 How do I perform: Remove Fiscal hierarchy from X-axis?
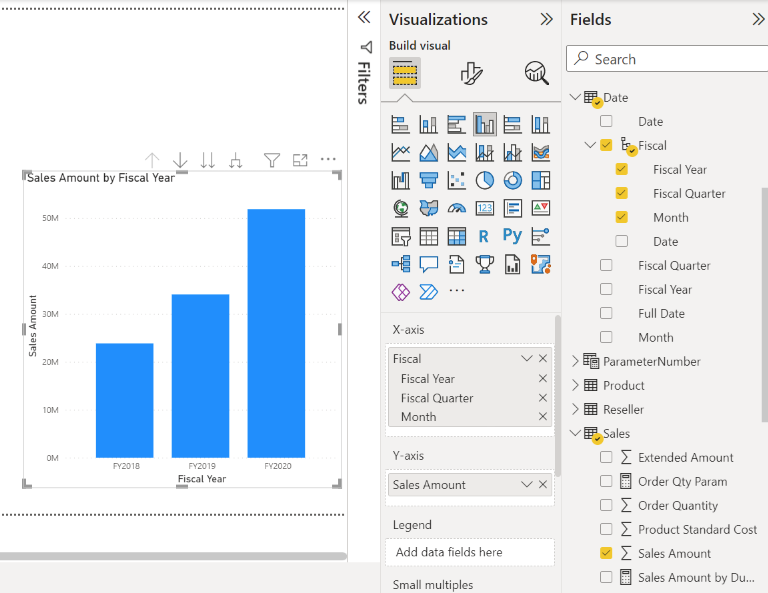click(543, 358)
